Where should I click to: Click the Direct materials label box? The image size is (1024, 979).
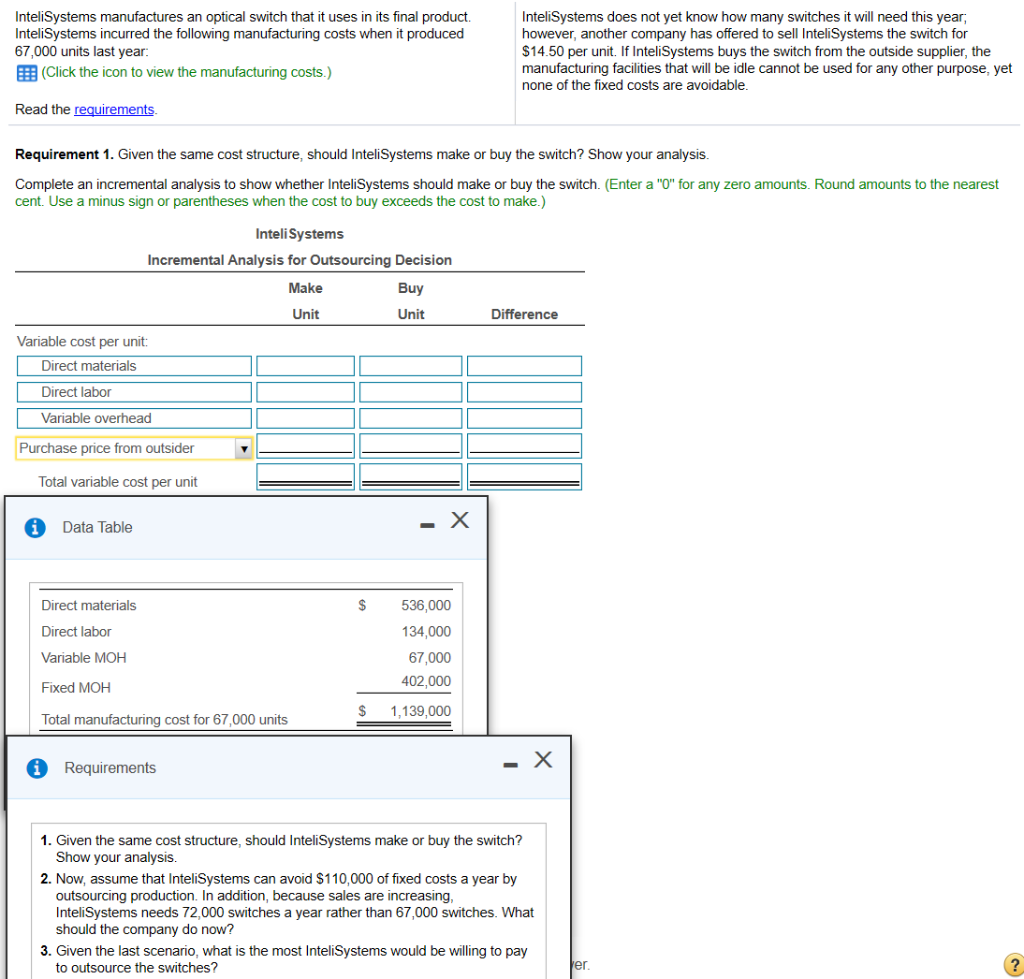click(x=134, y=366)
